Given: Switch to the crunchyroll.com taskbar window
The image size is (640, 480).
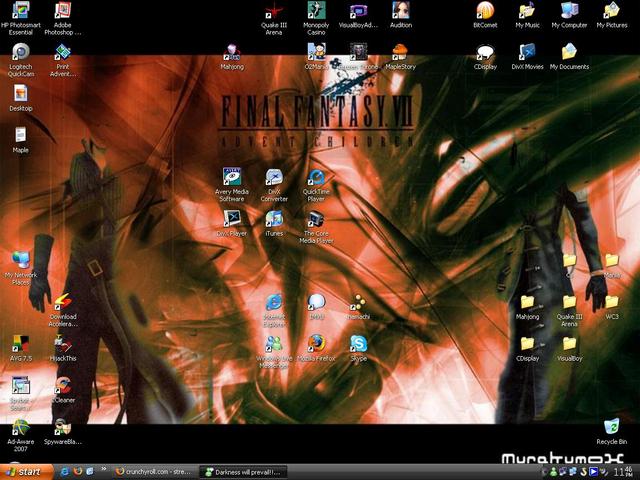Looking at the screenshot, I should click(x=154, y=472).
